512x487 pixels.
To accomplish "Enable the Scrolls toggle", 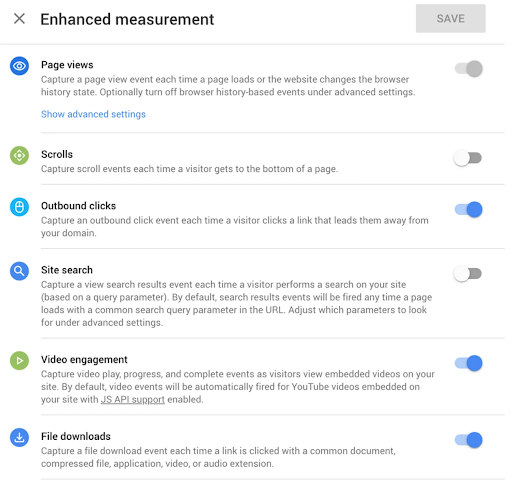I will tap(468, 158).
